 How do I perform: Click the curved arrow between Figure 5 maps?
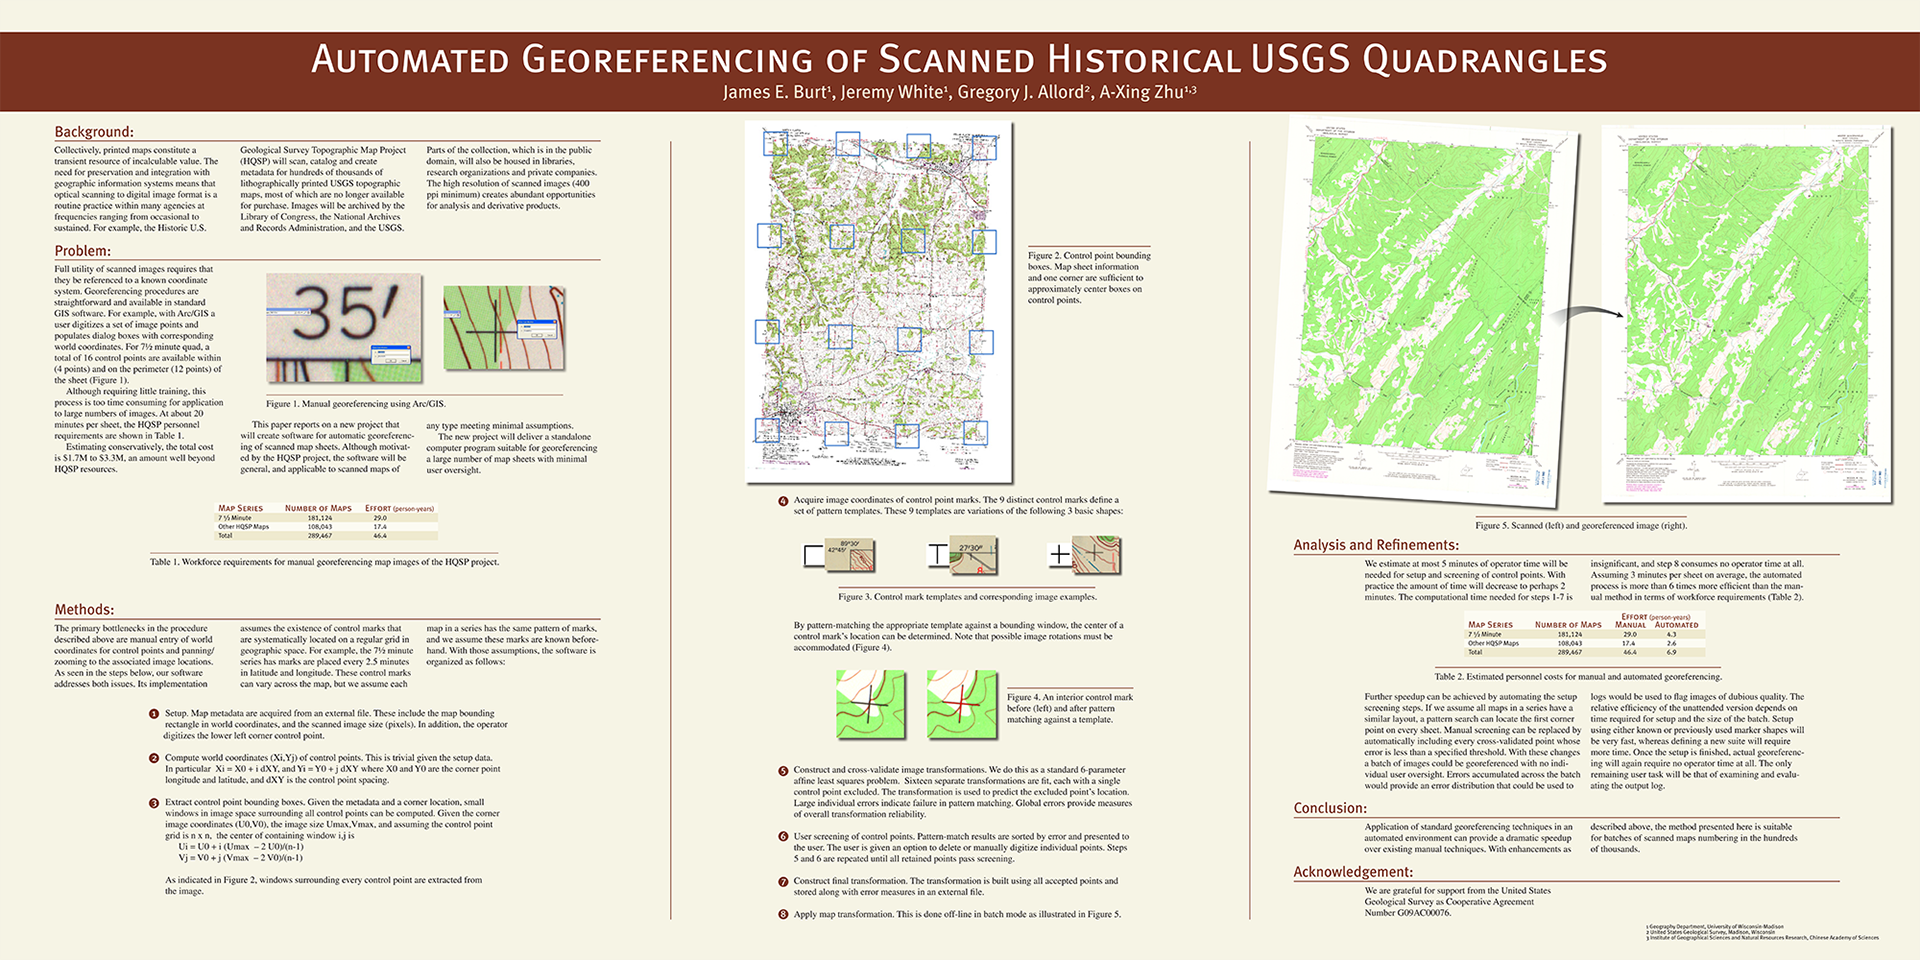point(1590,313)
